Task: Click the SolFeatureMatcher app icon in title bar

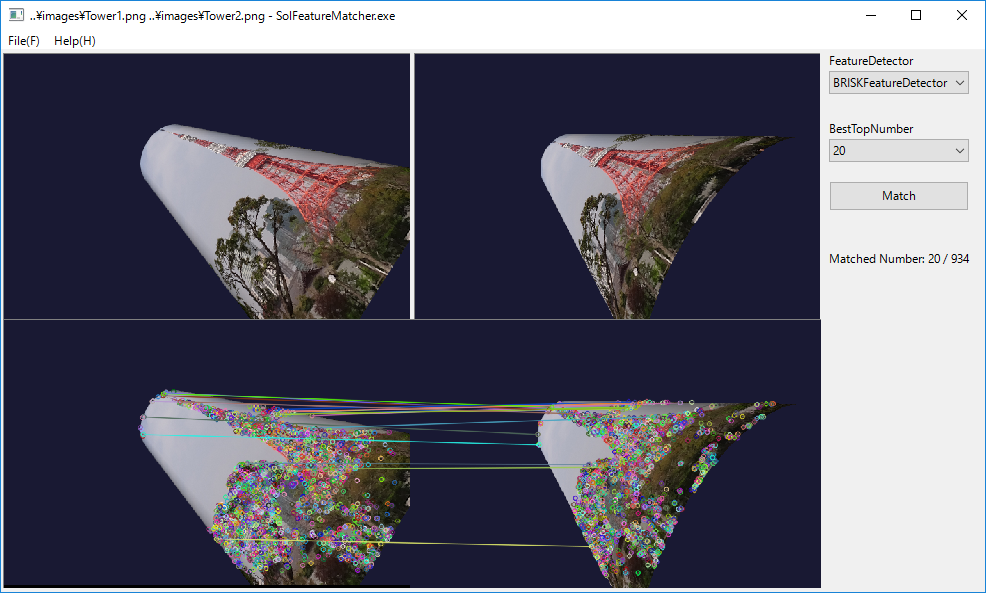Action: tap(16, 15)
